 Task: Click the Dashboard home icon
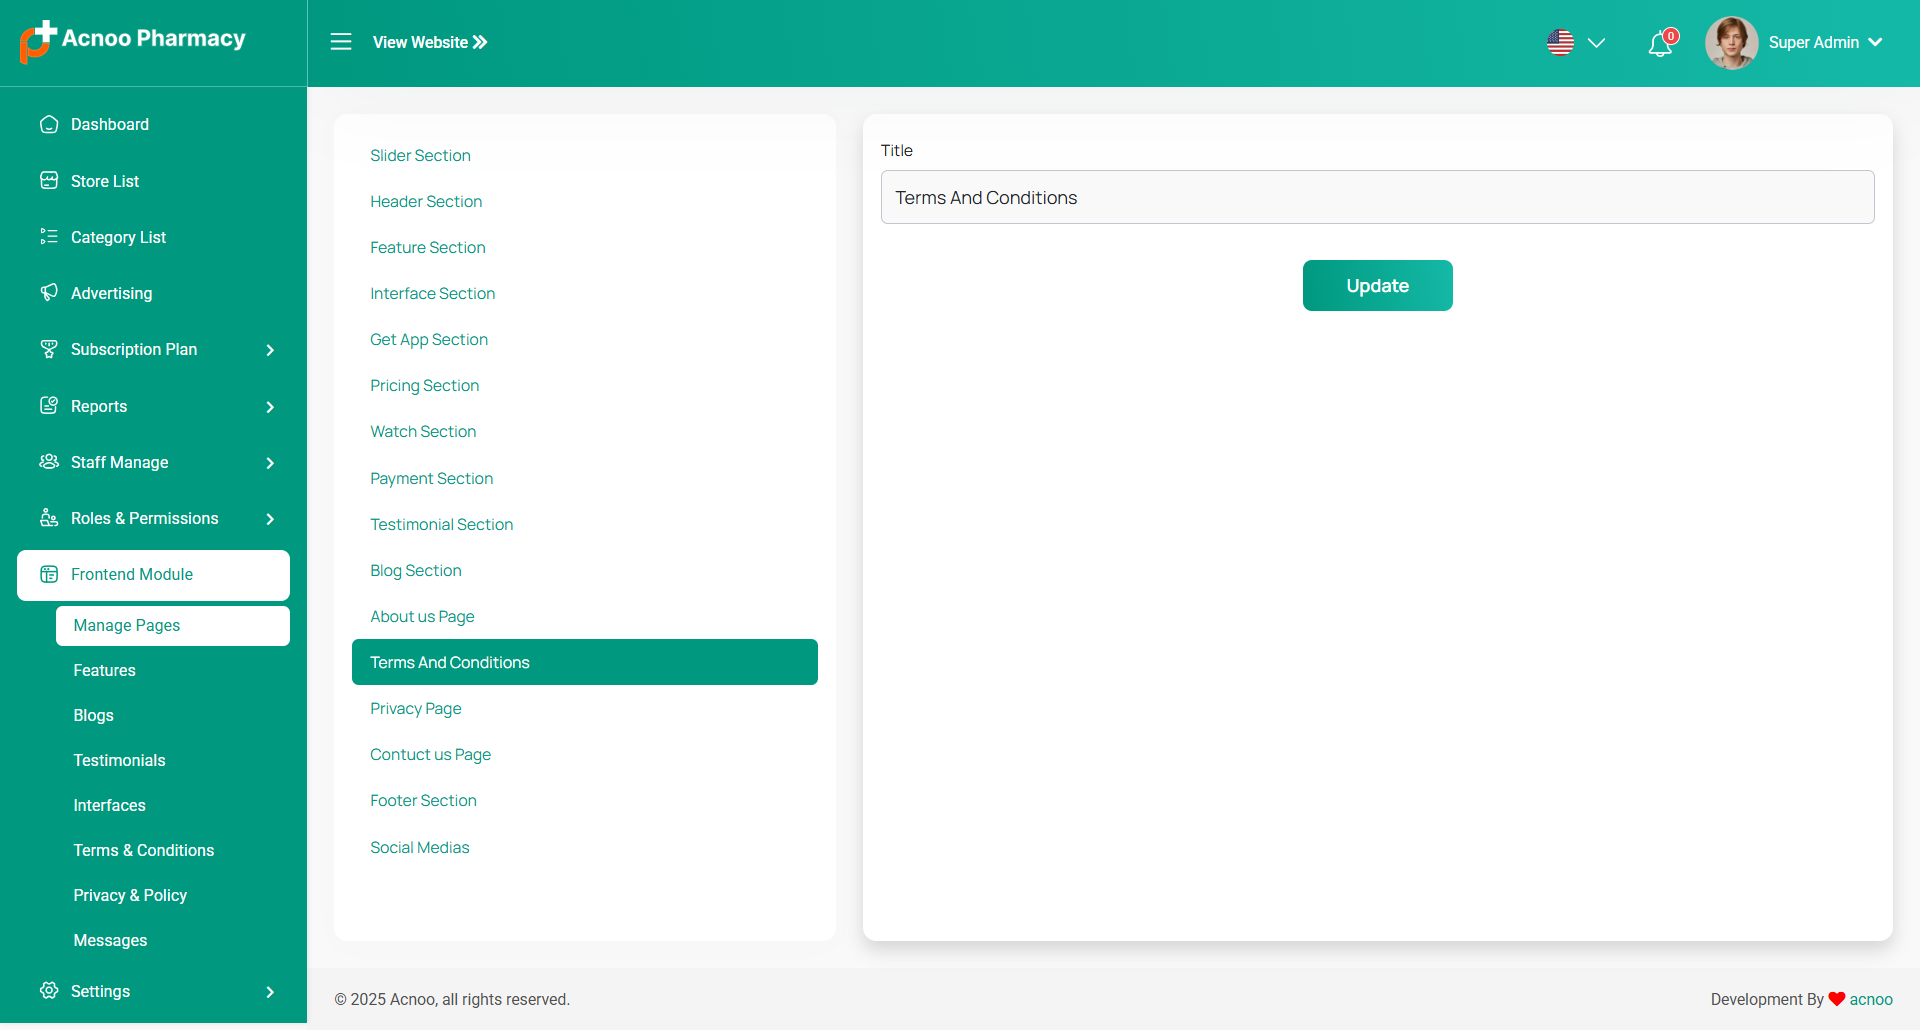(x=49, y=125)
